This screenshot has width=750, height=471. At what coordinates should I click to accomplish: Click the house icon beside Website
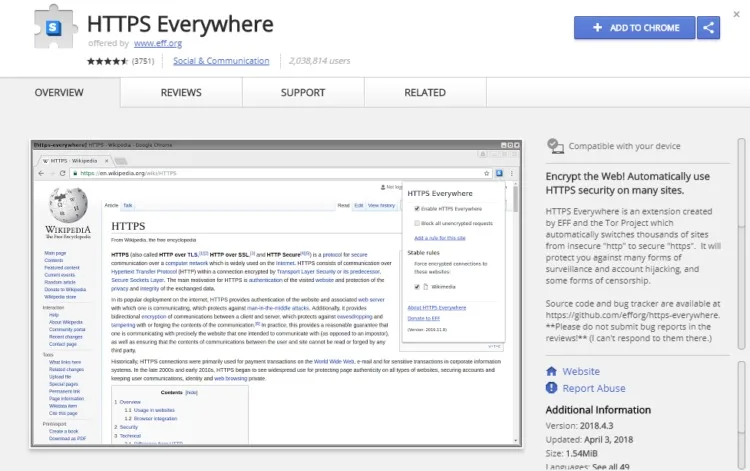point(551,371)
